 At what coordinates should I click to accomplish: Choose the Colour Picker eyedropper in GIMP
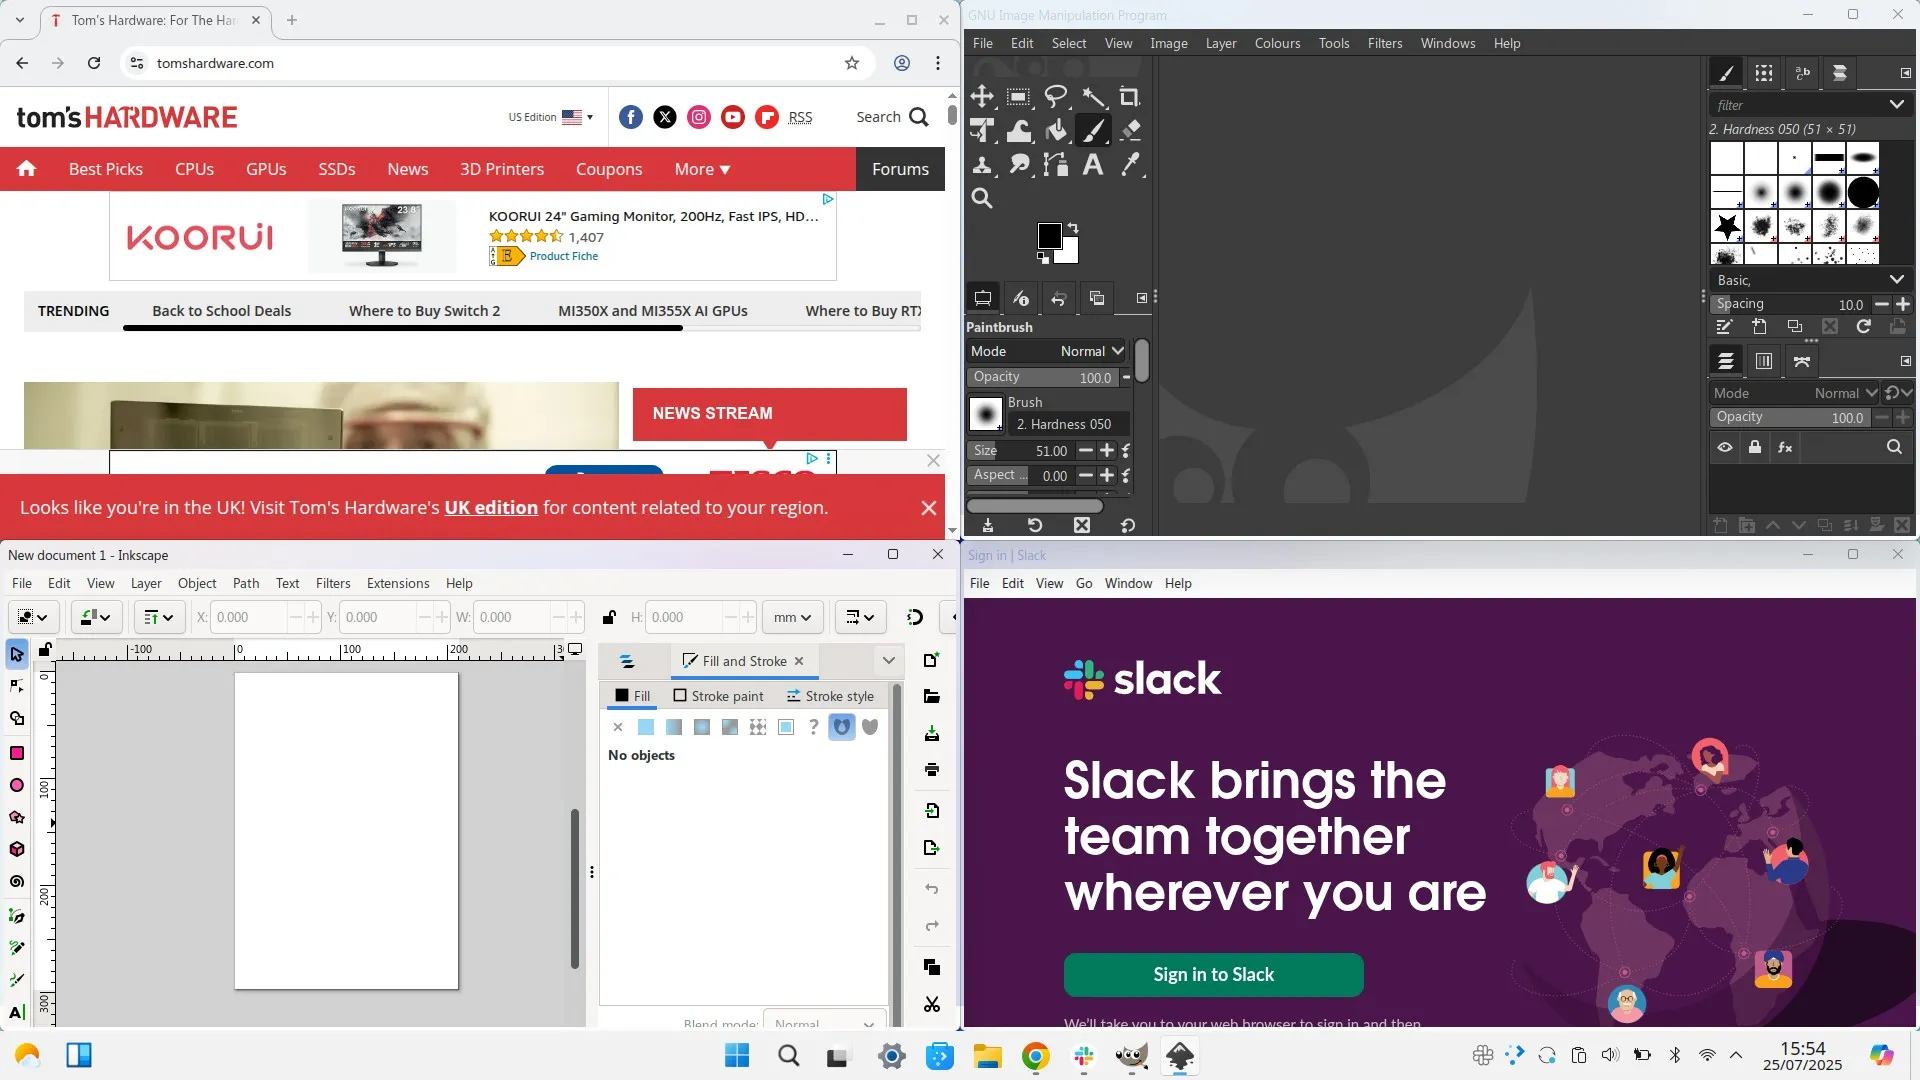coord(1130,164)
